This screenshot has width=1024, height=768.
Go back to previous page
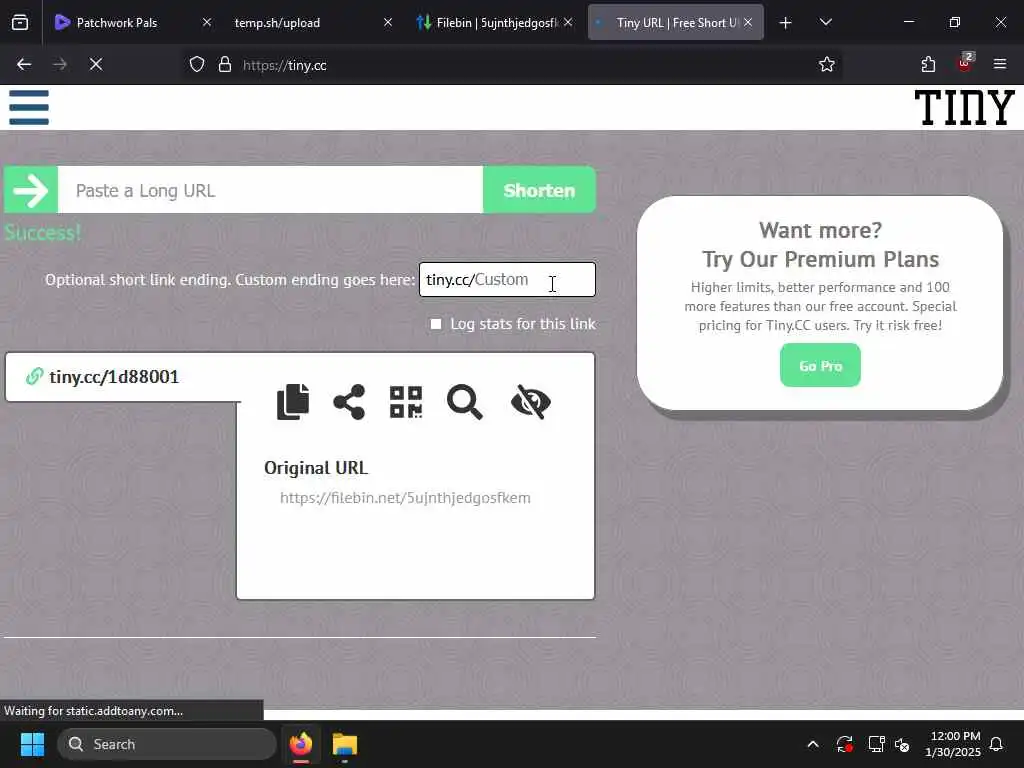(24, 65)
